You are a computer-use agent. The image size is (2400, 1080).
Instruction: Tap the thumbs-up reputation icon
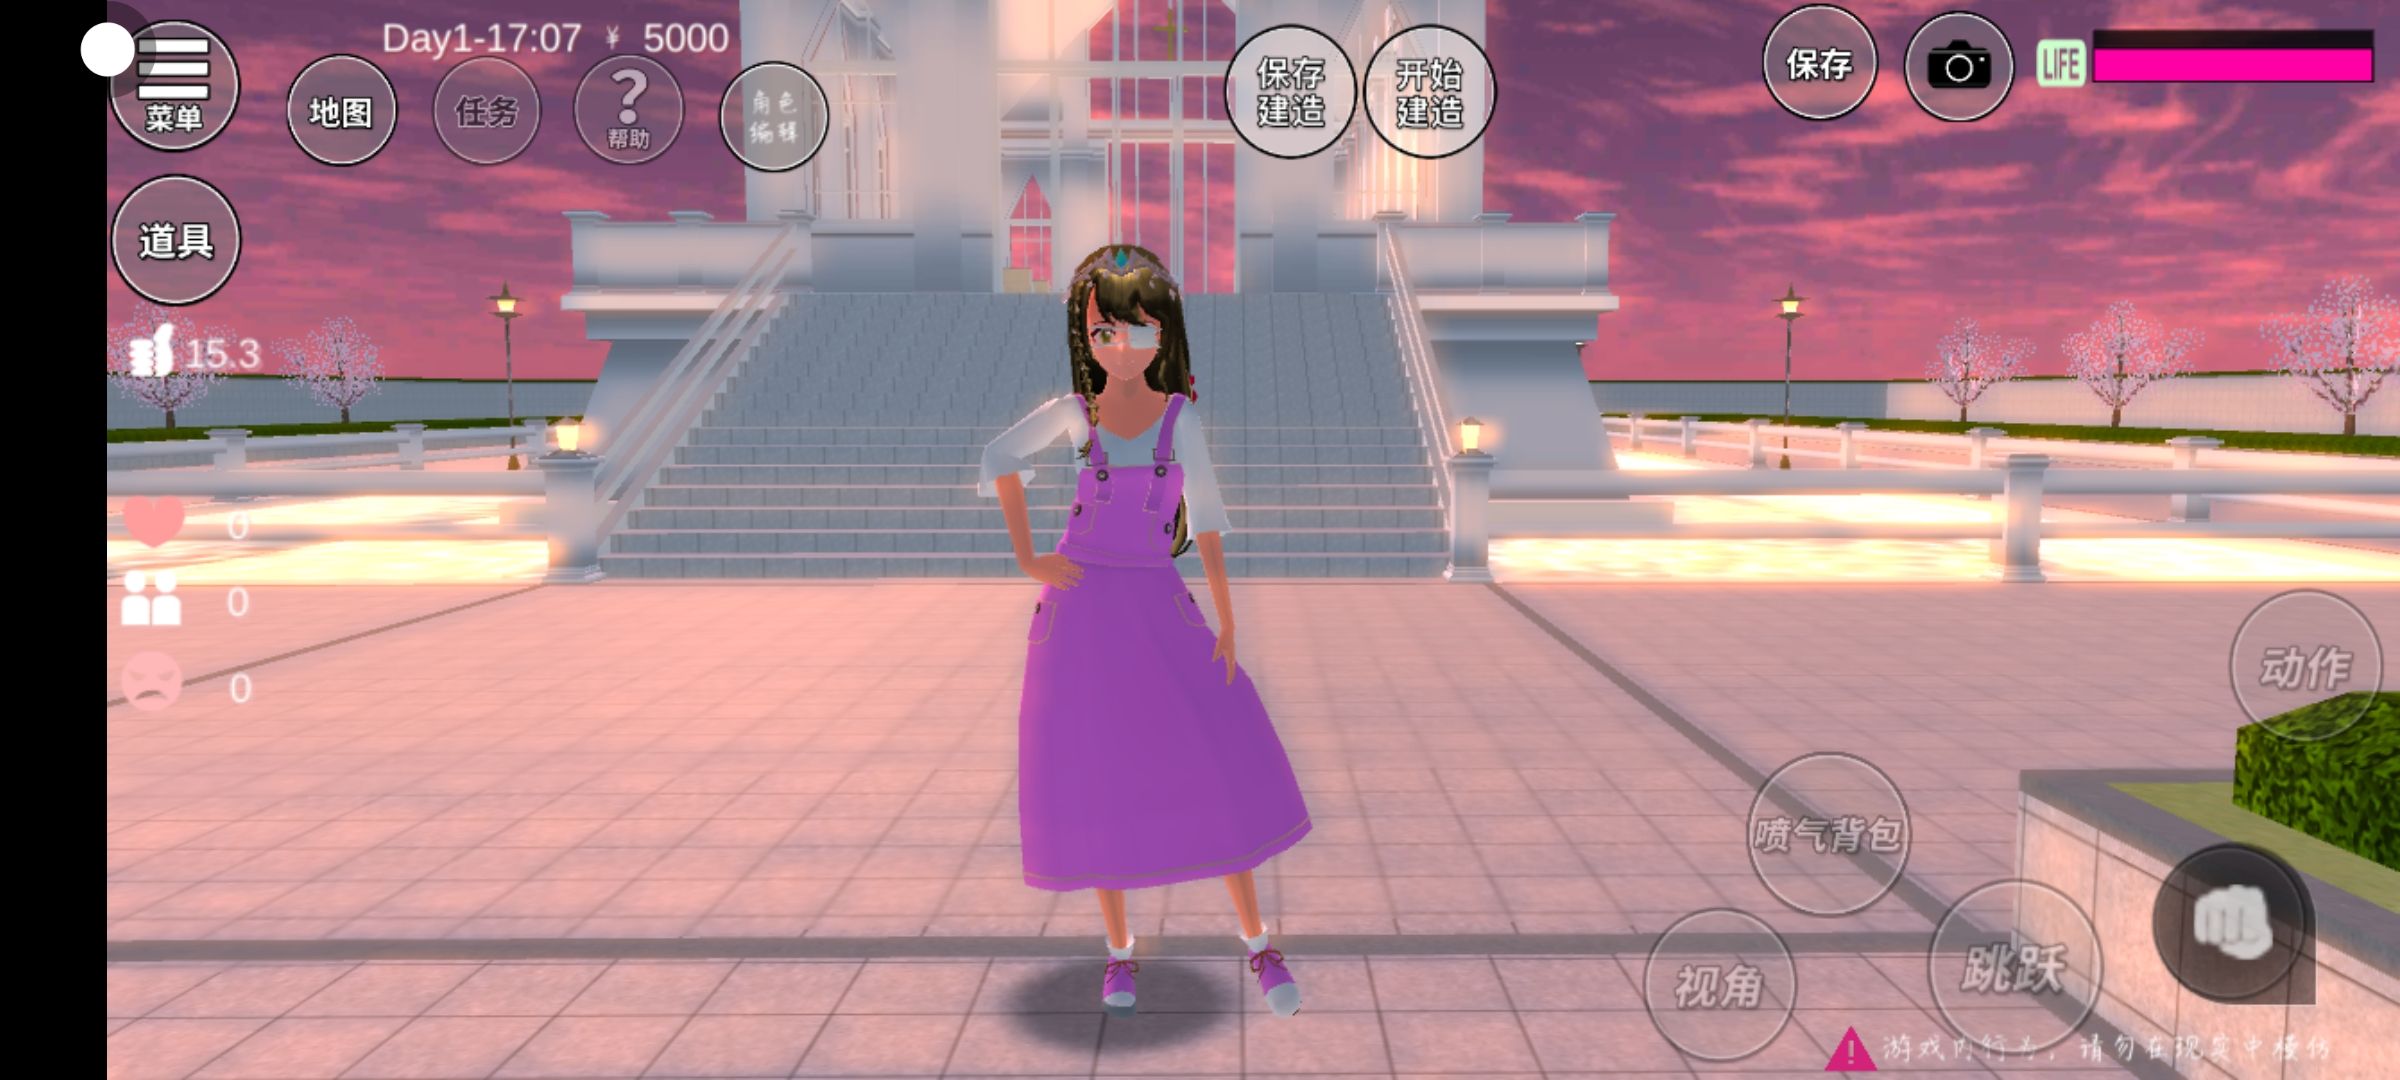coord(153,351)
